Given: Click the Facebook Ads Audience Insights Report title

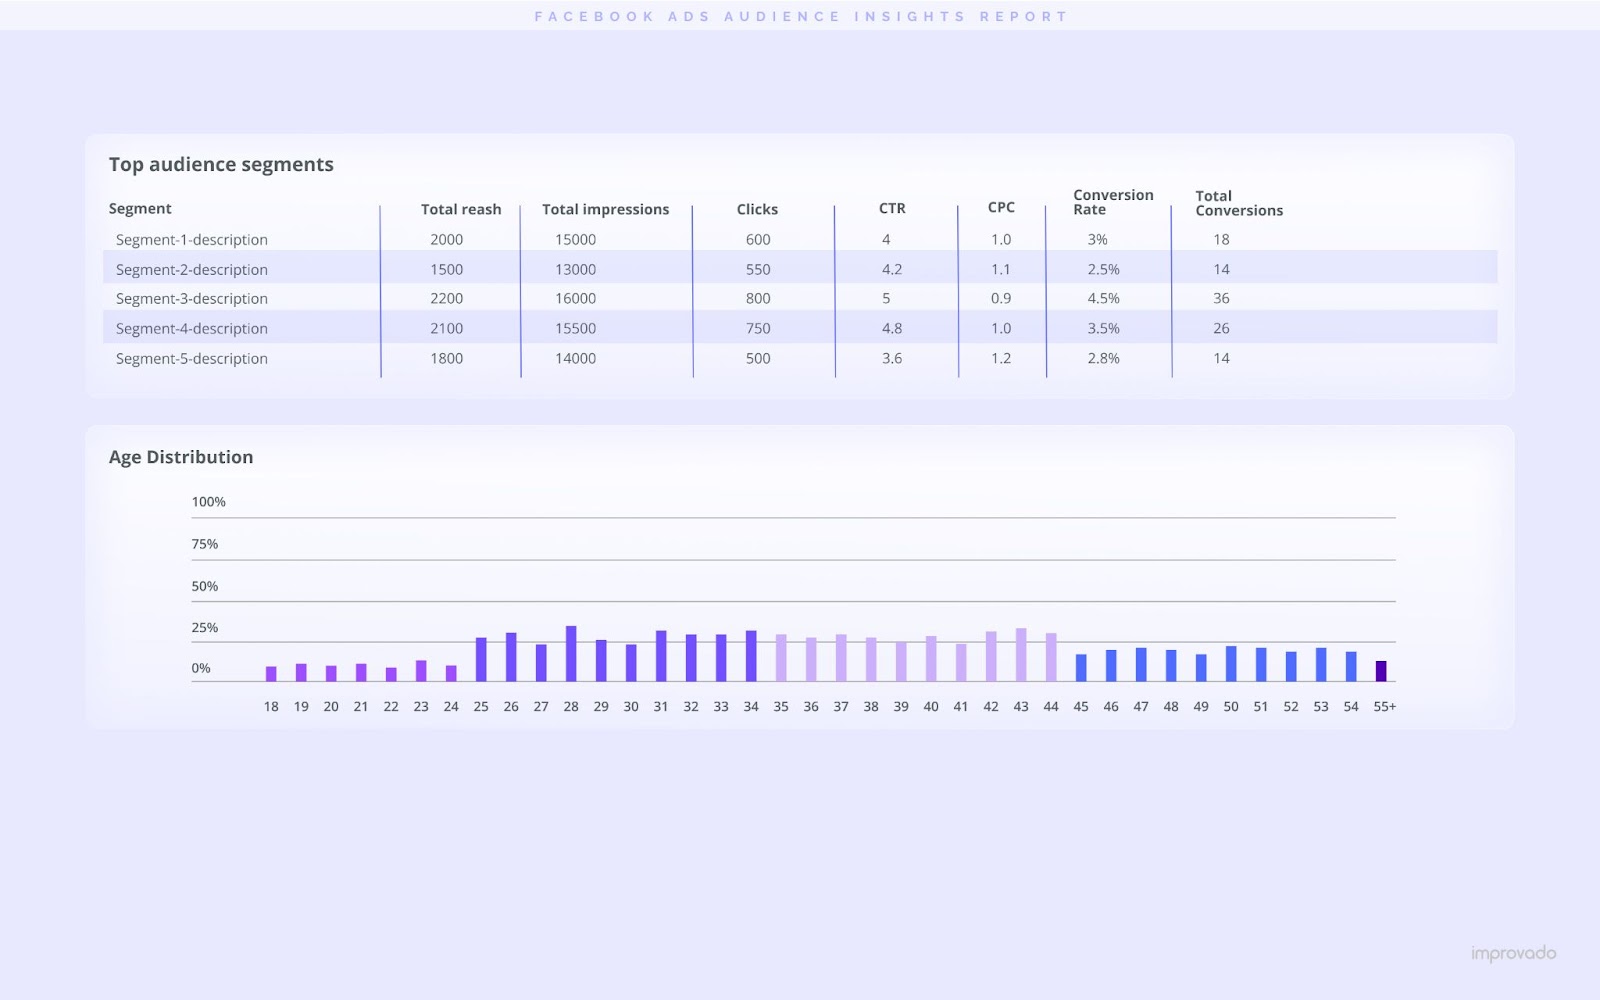Looking at the screenshot, I should pyautogui.click(x=800, y=16).
